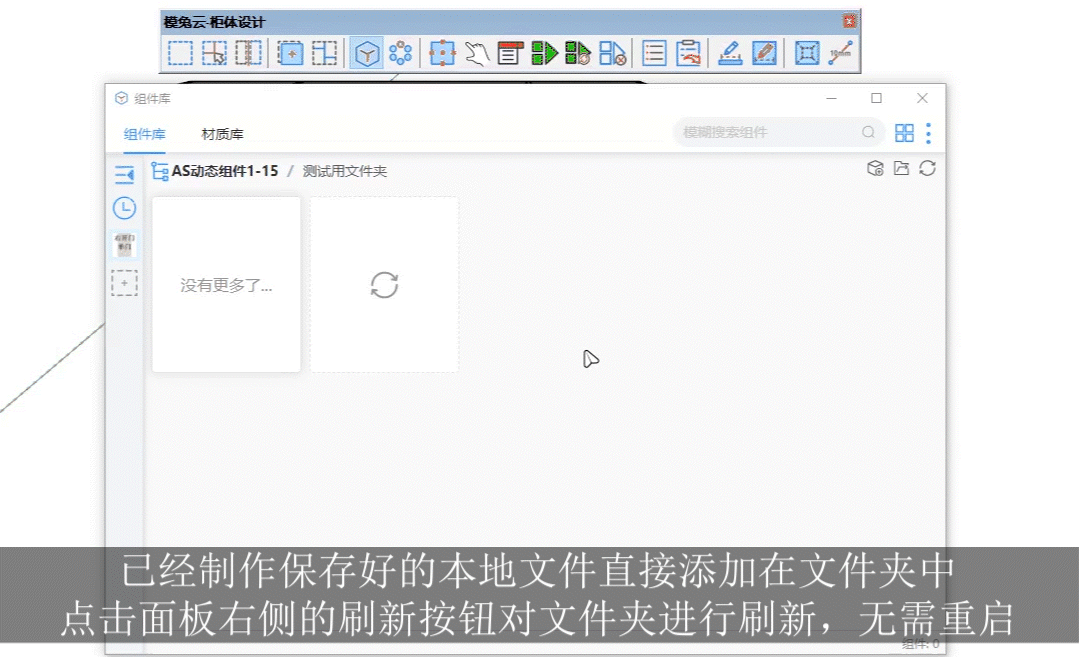Open folder browse icon in panel header
The height and width of the screenshot is (657, 1079).
click(x=902, y=168)
